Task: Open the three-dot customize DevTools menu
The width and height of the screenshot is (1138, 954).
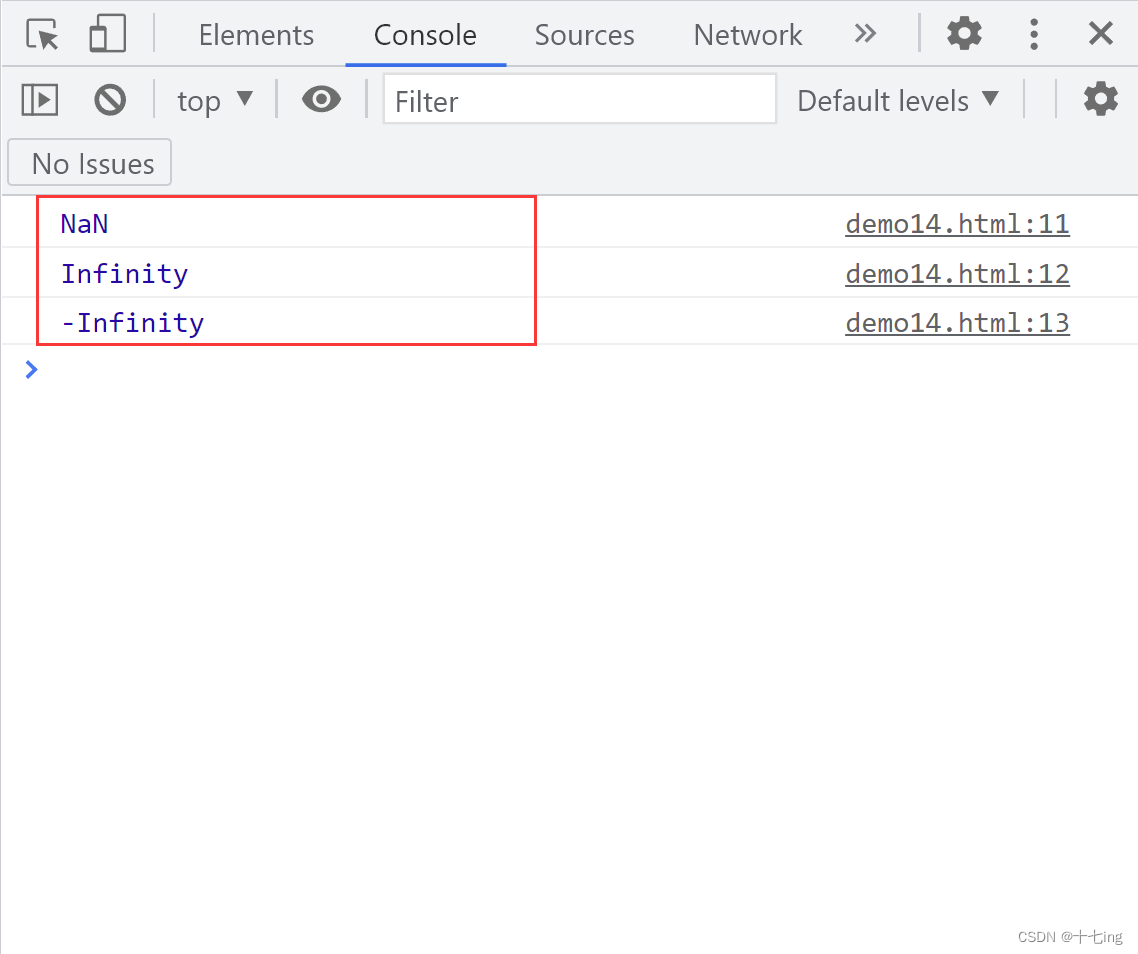Action: pos(1033,34)
